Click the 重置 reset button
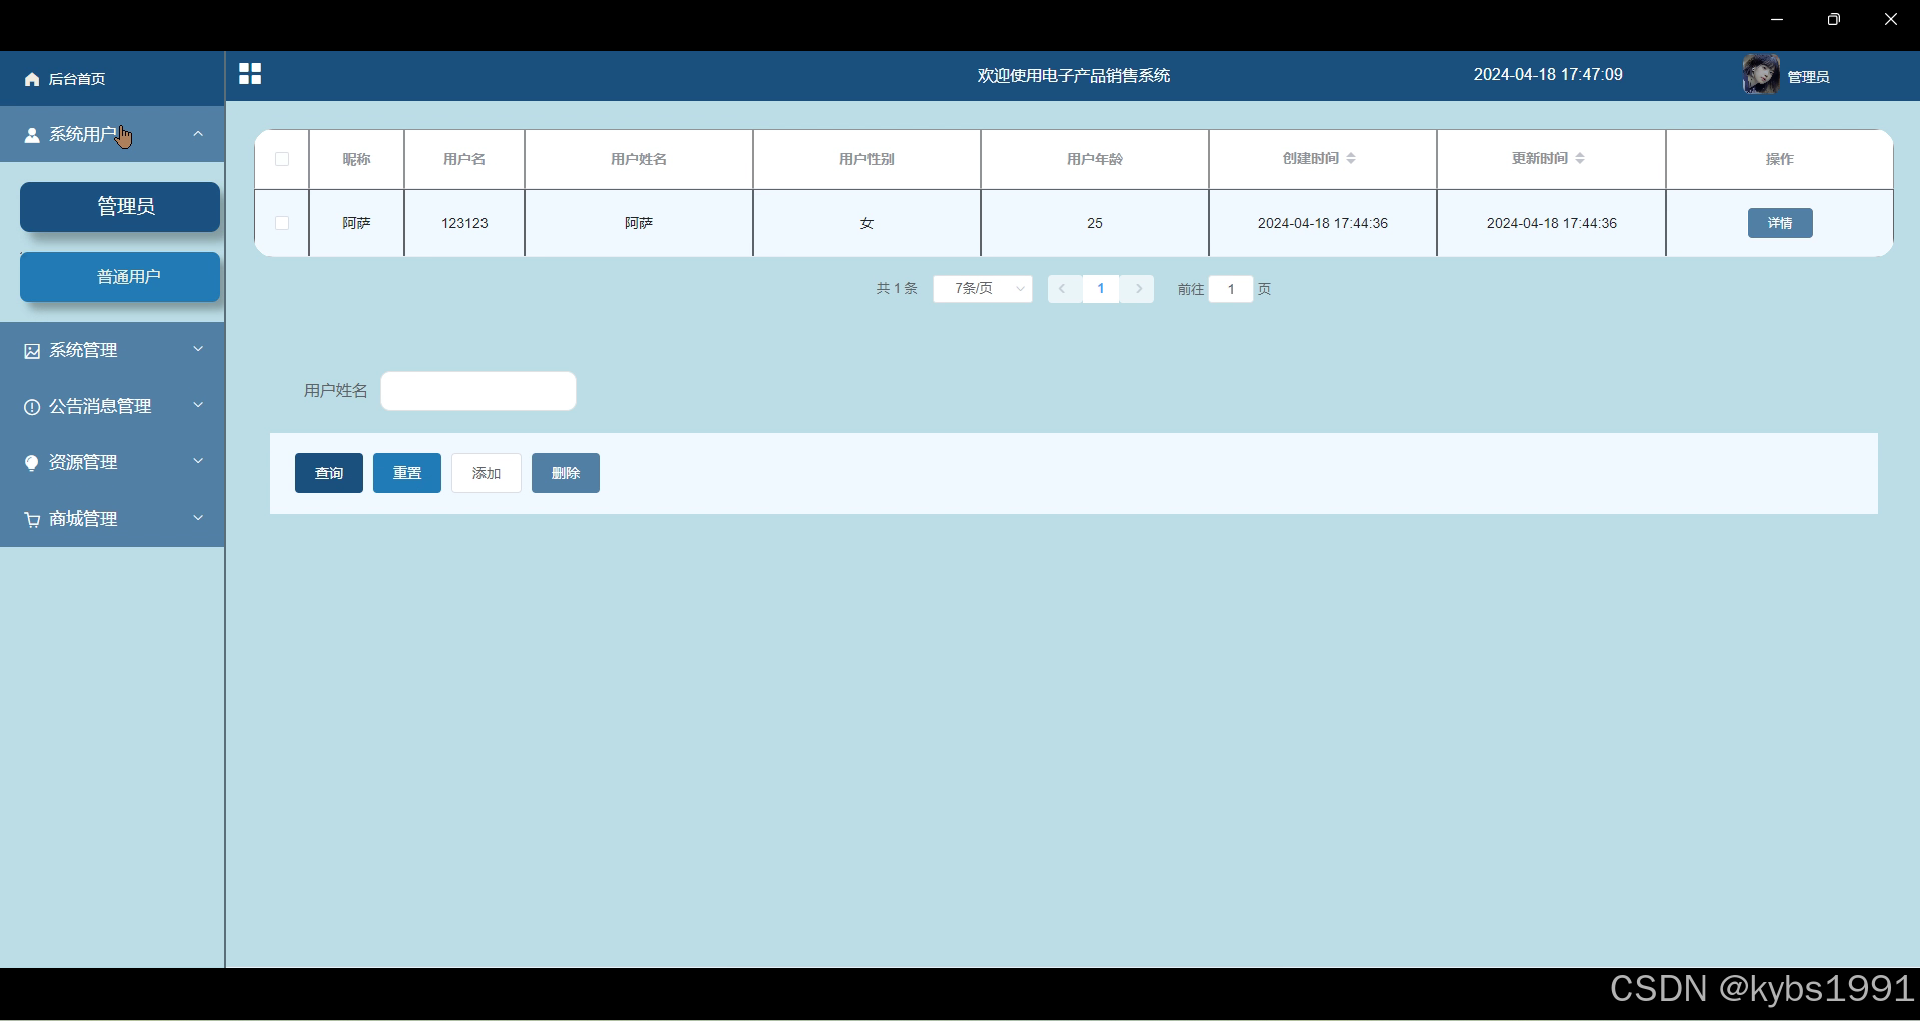Image resolution: width=1920 pixels, height=1021 pixels. (x=407, y=473)
